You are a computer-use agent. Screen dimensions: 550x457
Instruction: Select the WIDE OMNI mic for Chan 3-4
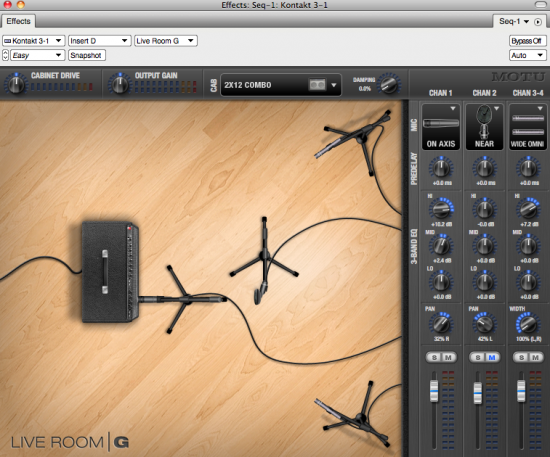[x=528, y=127]
